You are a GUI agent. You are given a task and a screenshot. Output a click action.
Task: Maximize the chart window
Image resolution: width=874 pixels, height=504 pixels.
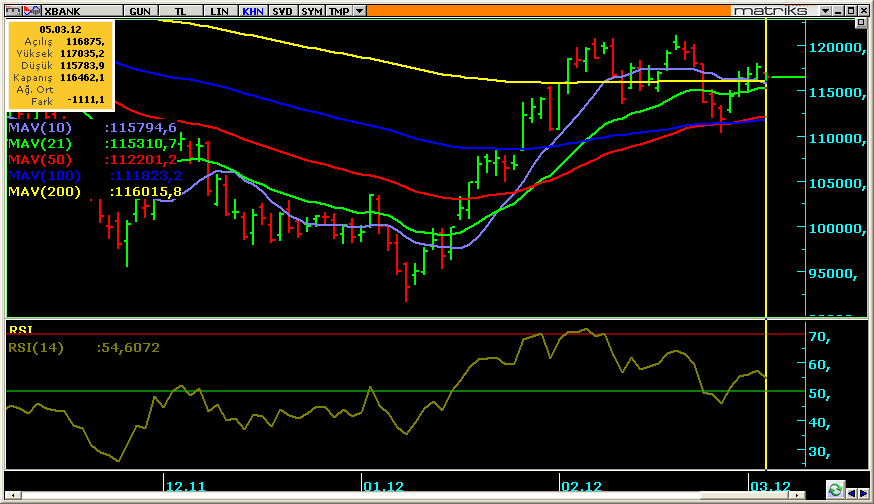click(851, 11)
